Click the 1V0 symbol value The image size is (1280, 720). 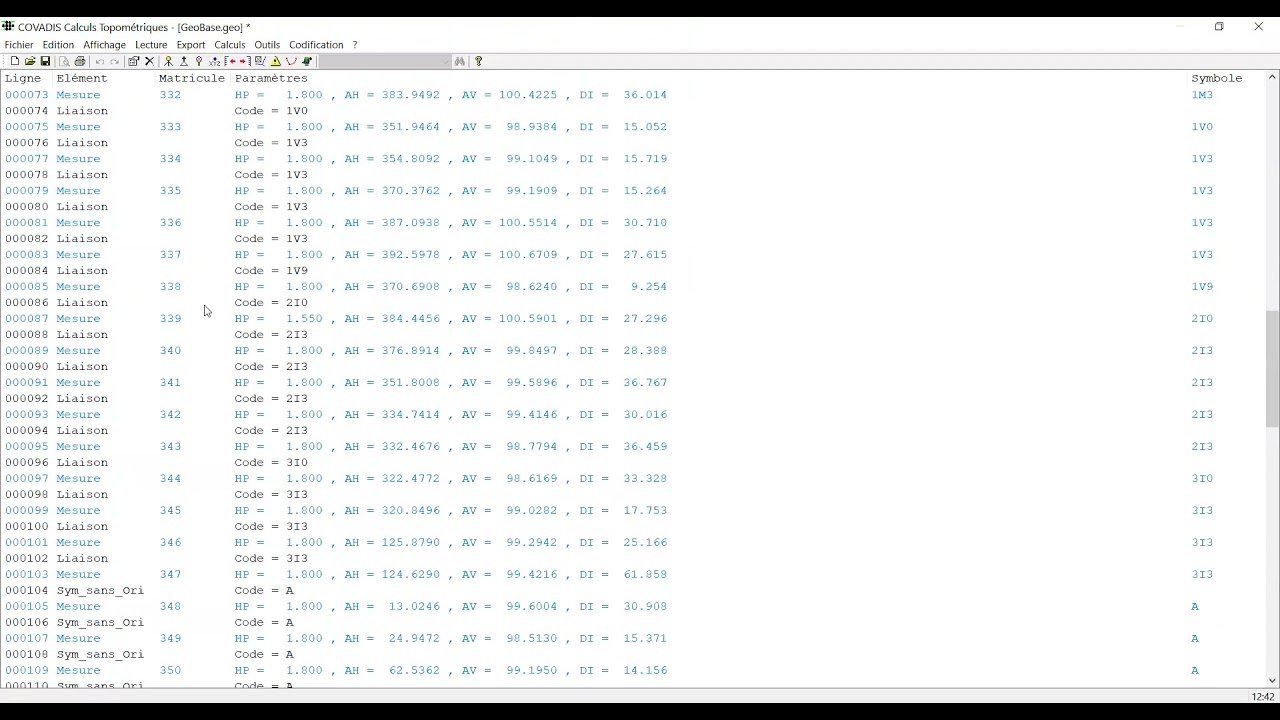1202,127
